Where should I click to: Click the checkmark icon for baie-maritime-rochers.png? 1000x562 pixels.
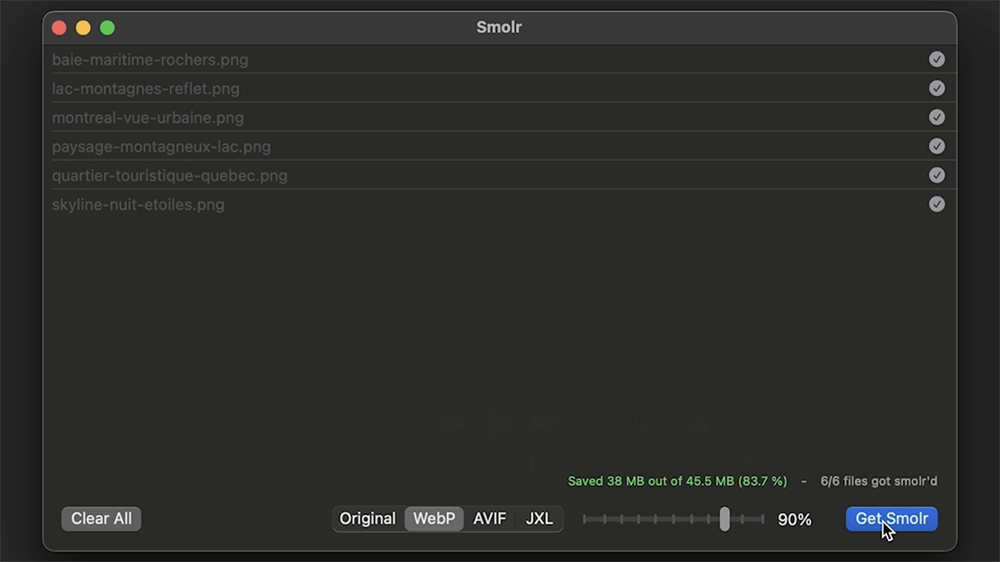(936, 59)
